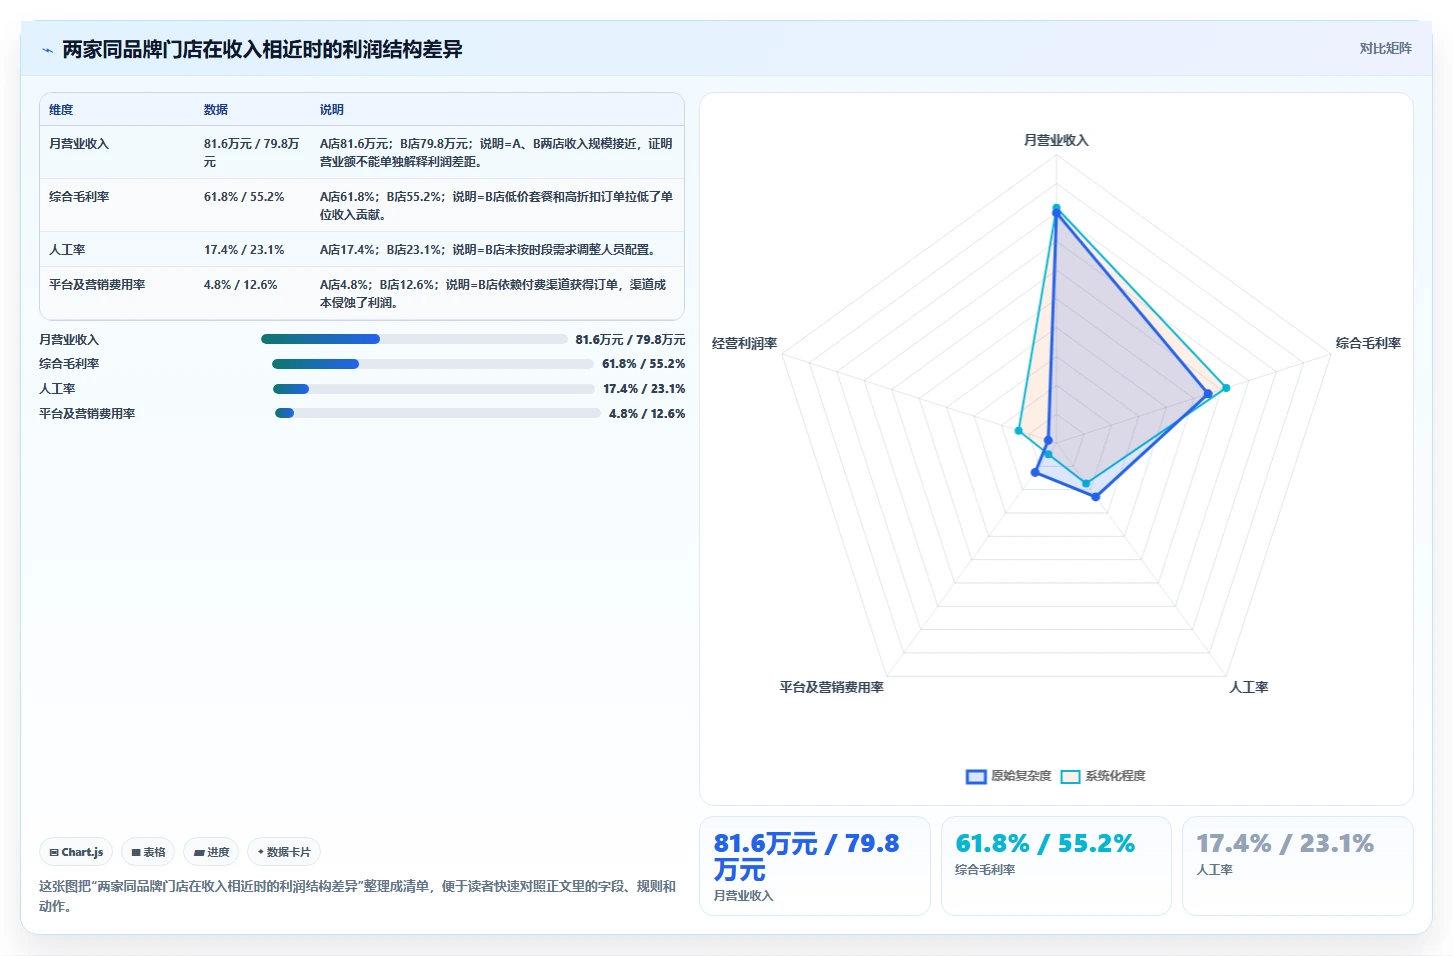1453x956 pixels.
Task: Click the 系统化程度 legend color box
Action: click(x=1070, y=776)
